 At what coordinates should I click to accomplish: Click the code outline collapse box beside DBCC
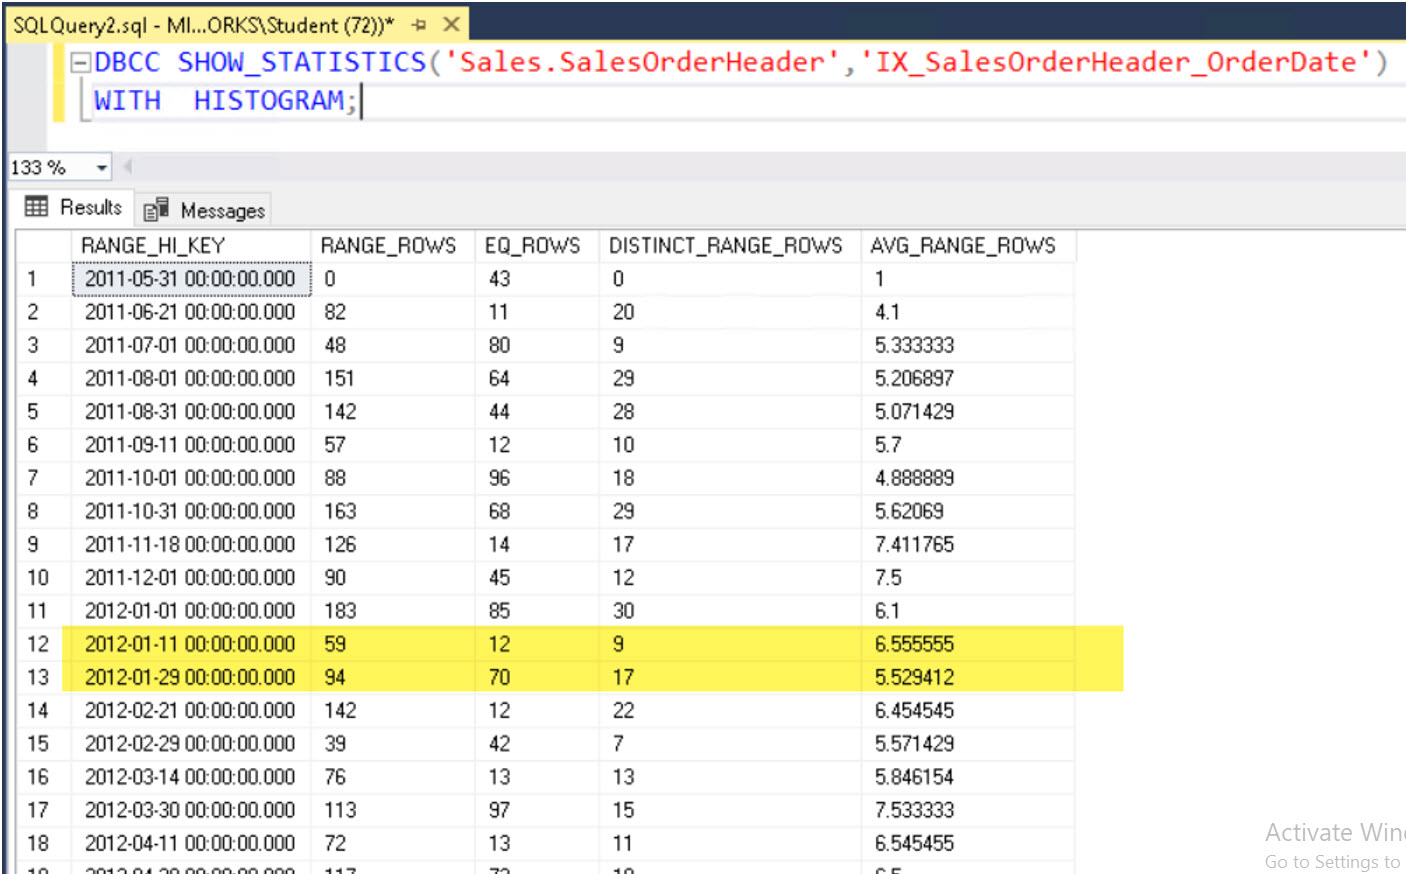tap(81, 61)
